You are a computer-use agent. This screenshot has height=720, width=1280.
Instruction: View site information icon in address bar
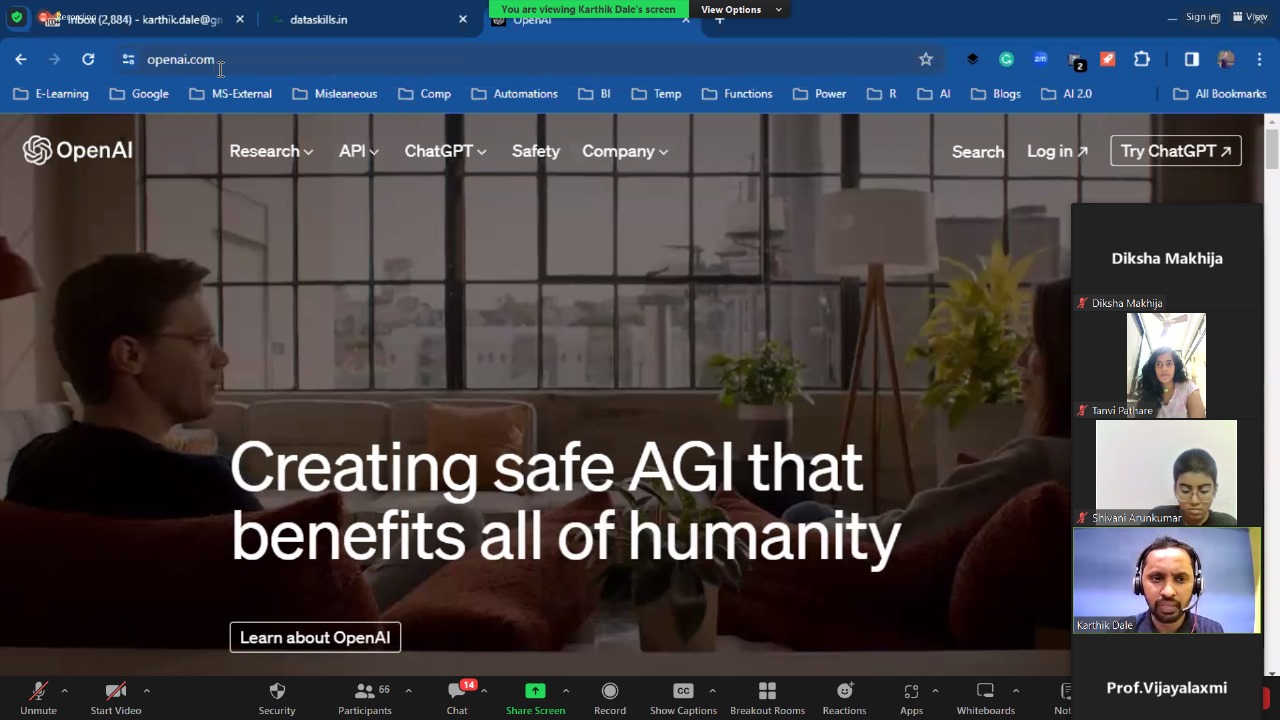tap(128, 59)
